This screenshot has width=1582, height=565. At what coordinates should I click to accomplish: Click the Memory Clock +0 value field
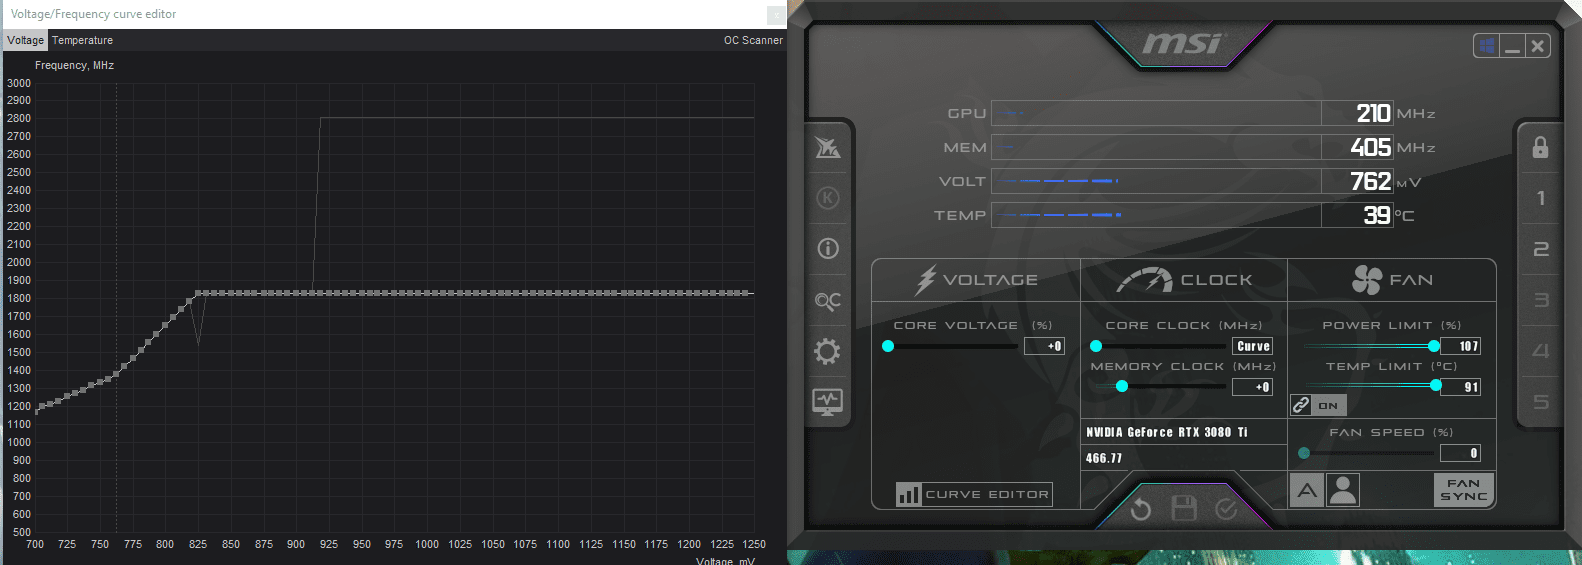coord(1252,387)
